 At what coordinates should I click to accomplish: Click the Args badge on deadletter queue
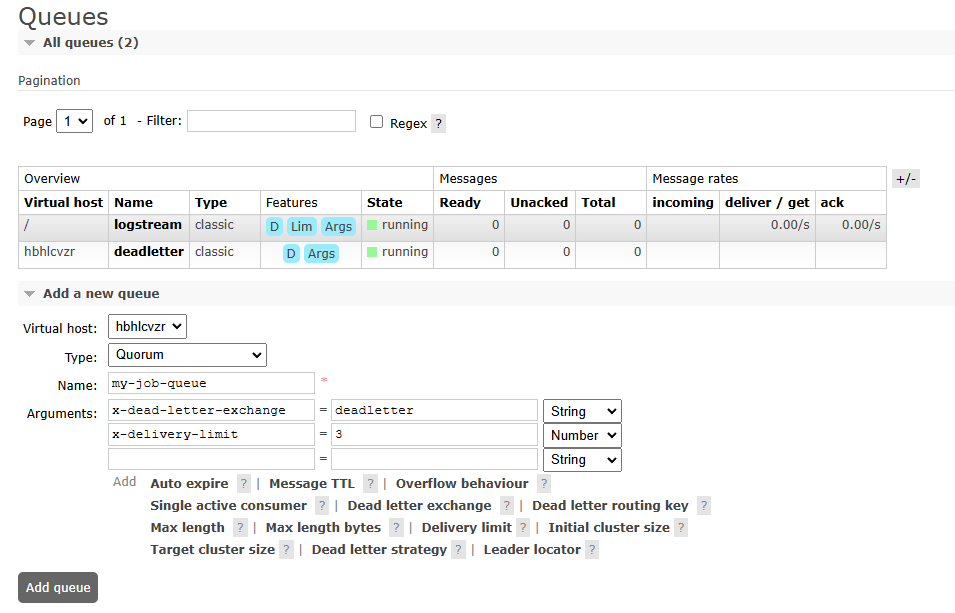[321, 253]
